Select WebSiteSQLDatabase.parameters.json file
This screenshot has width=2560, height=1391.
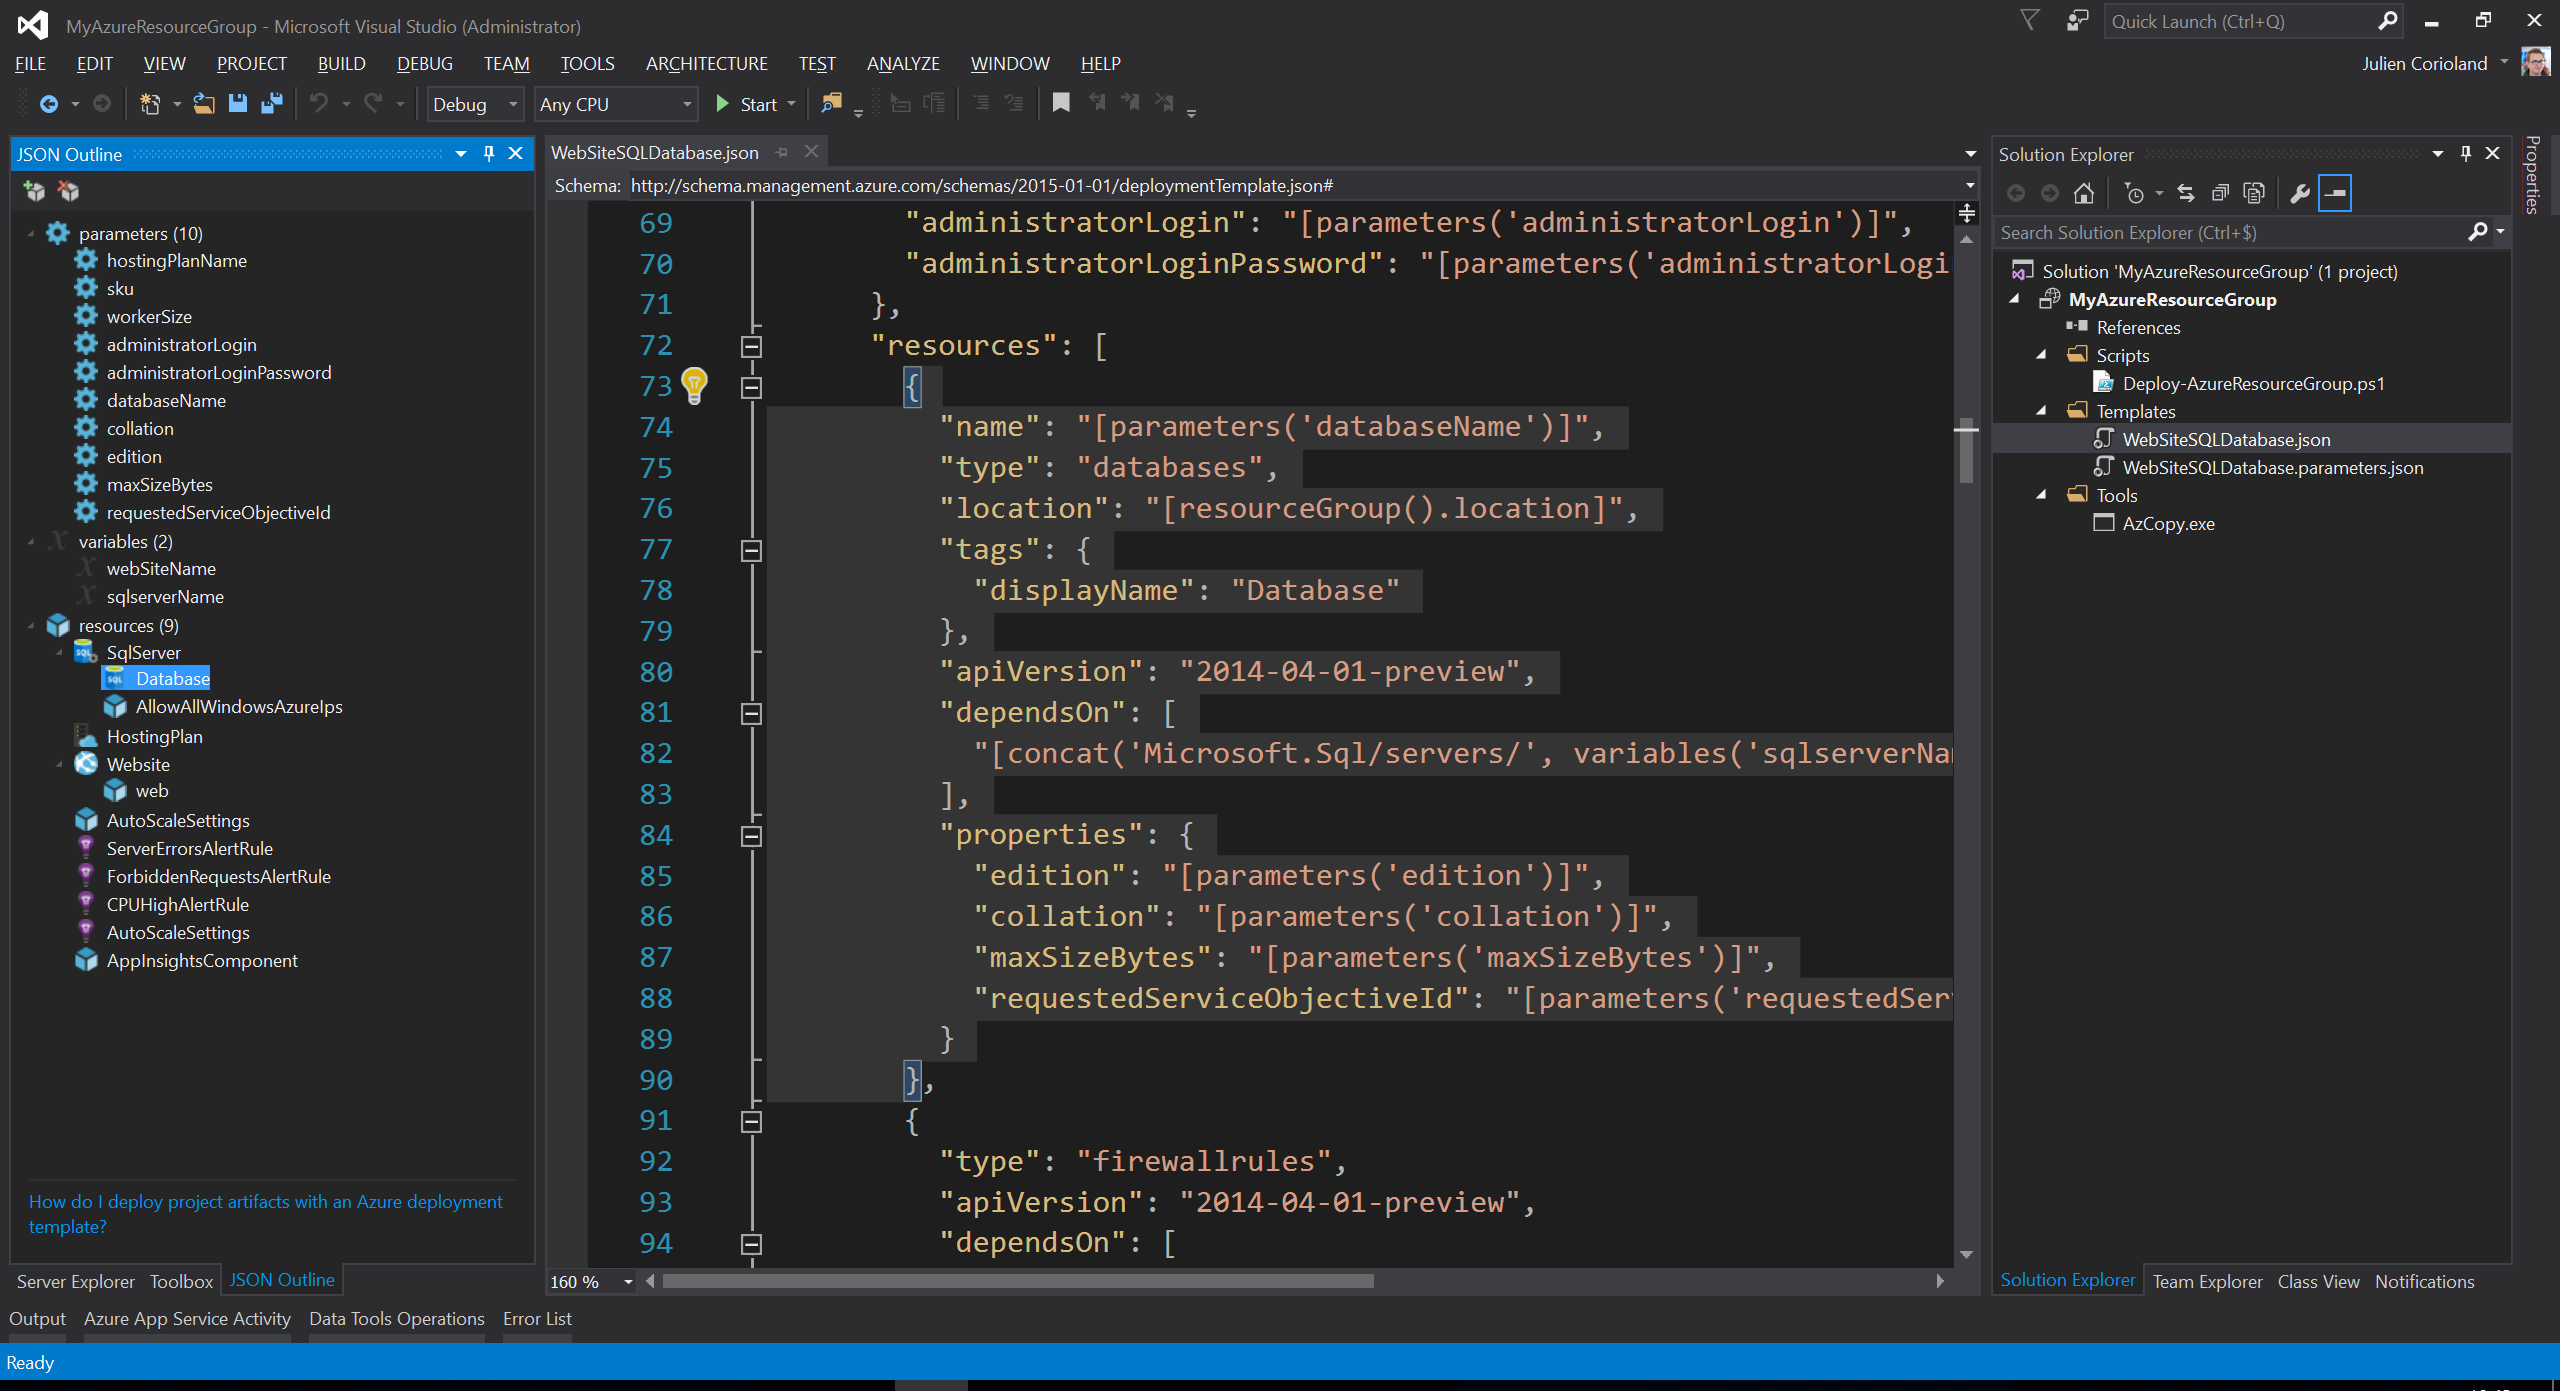pos(2272,468)
